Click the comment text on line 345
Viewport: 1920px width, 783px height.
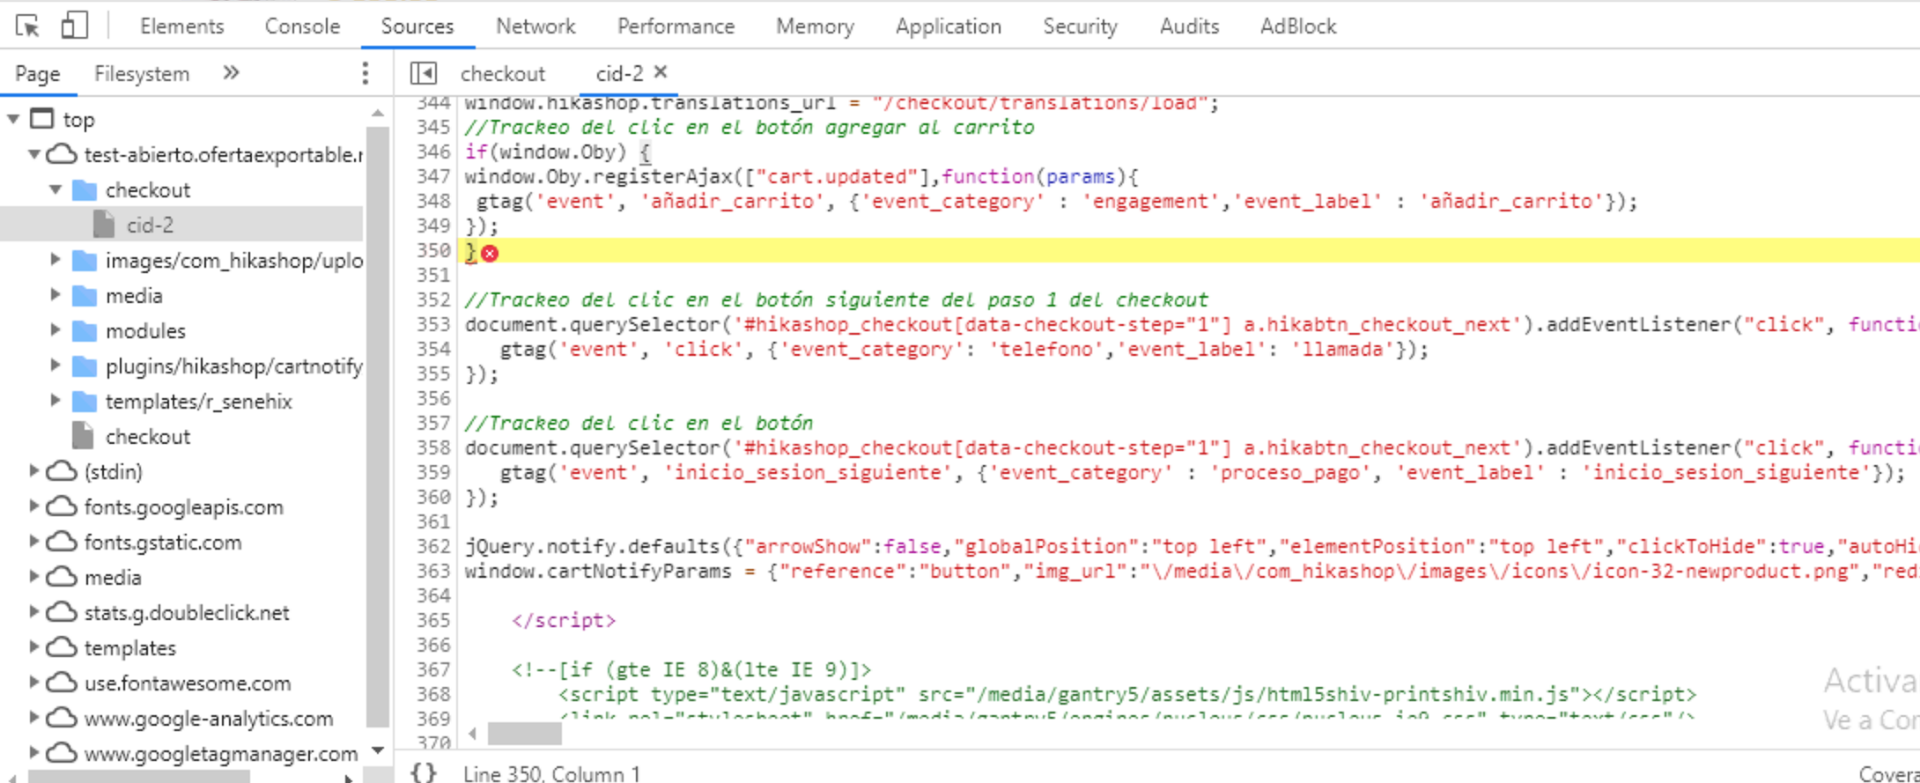point(750,127)
